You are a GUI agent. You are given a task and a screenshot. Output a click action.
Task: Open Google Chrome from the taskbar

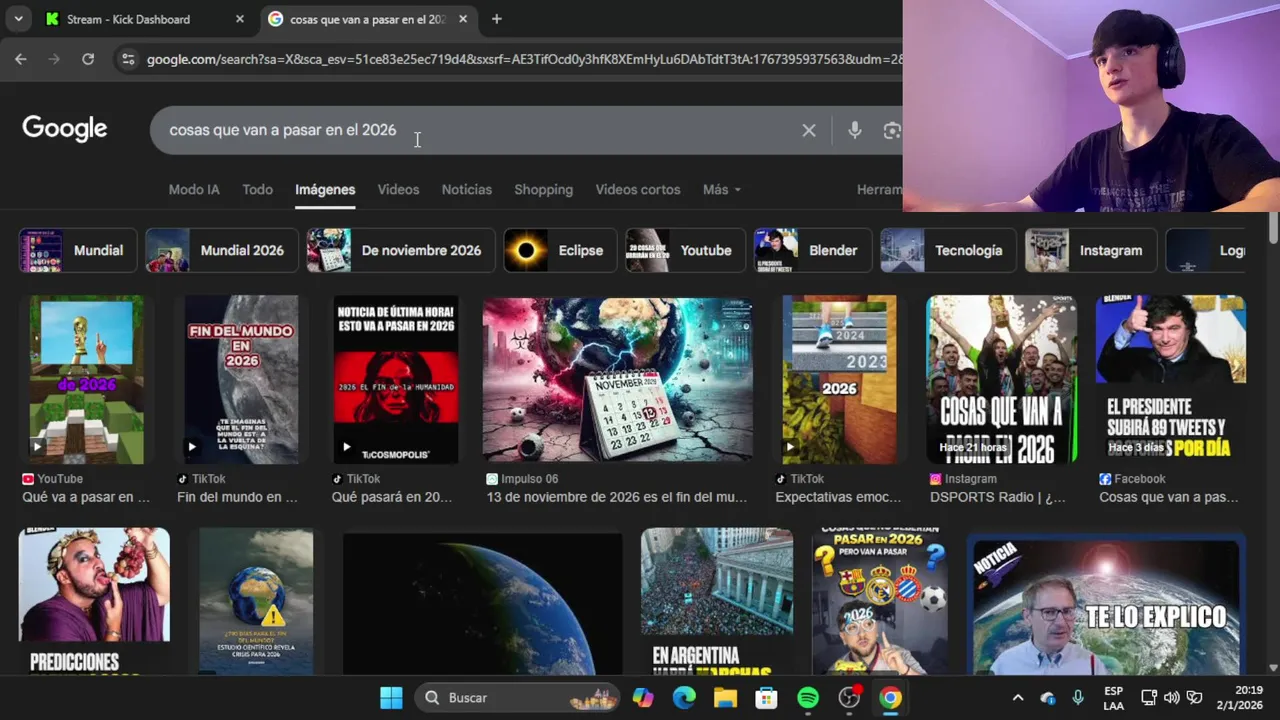click(890, 697)
